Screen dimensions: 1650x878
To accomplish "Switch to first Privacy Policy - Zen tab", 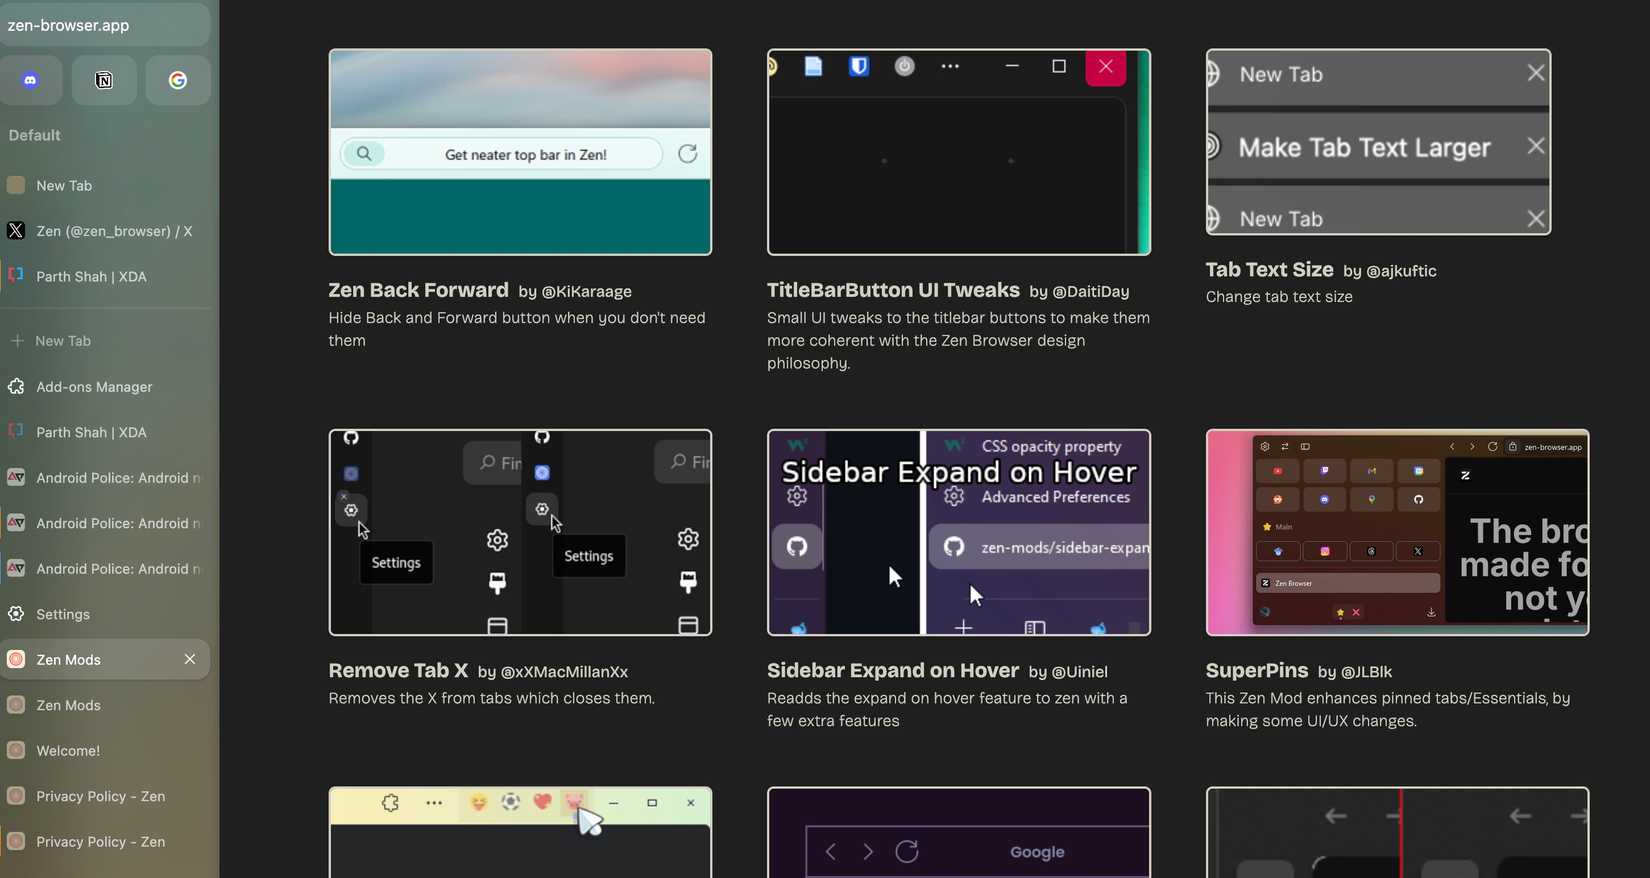I will click(100, 796).
